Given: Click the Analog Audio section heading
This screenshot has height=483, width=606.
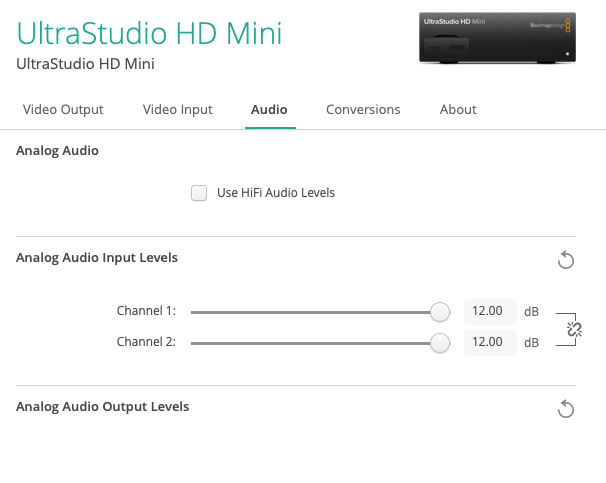Looking at the screenshot, I should (x=57, y=151).
